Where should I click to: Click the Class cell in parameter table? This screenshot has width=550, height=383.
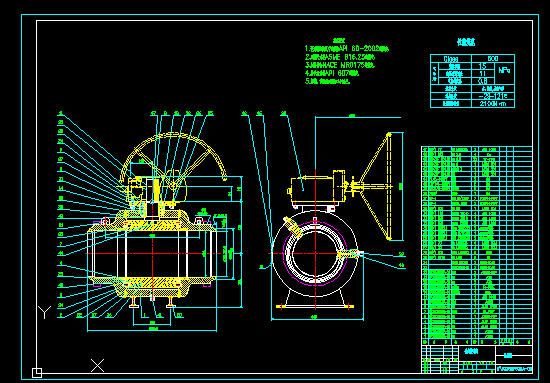[x=451, y=59]
